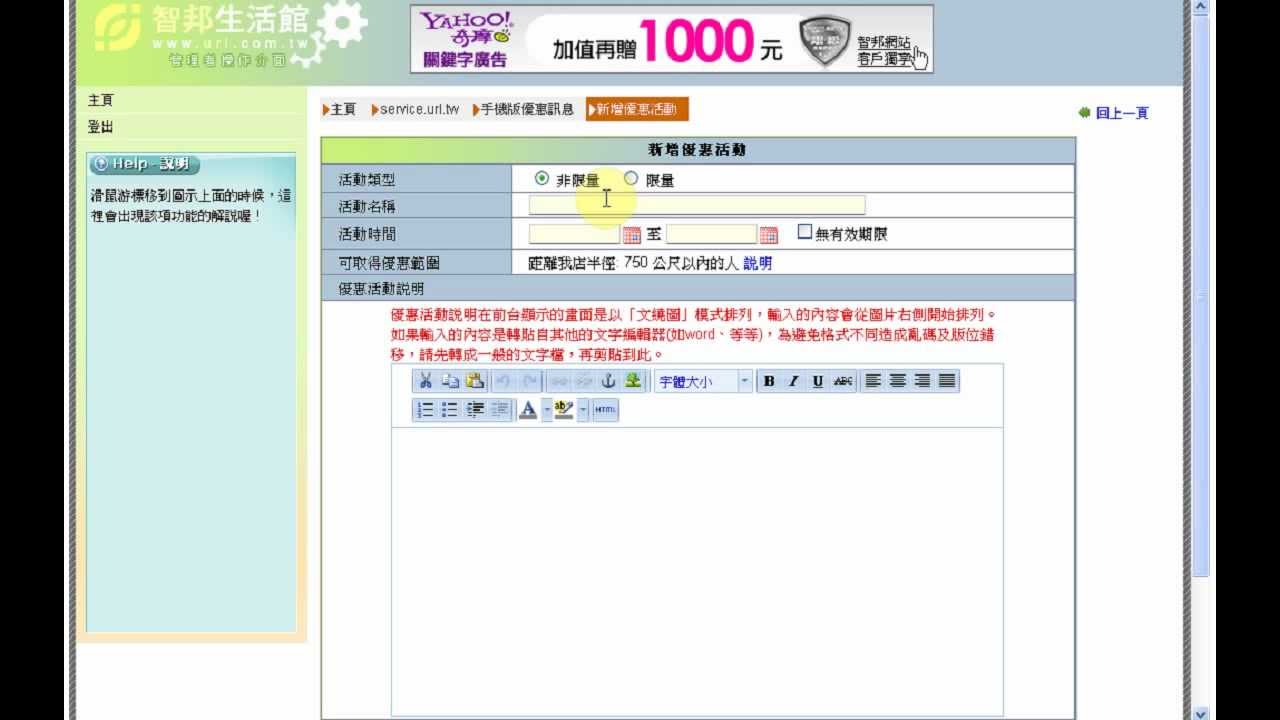
Task: Align text center
Action: tap(898, 381)
